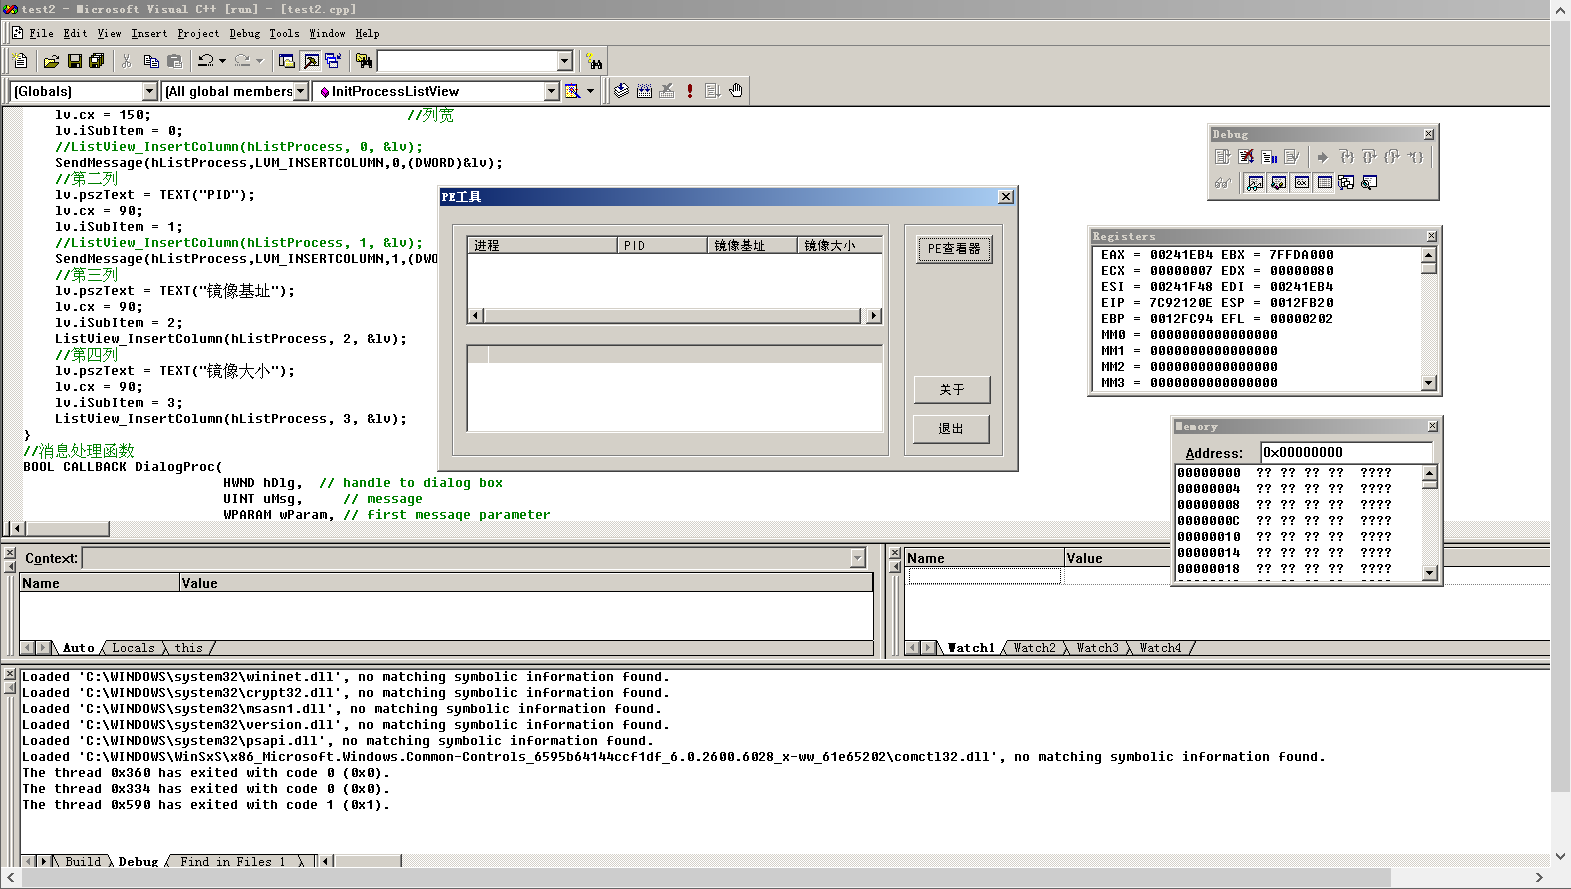Click the 进程 column header
1571x889 pixels.
[543, 245]
